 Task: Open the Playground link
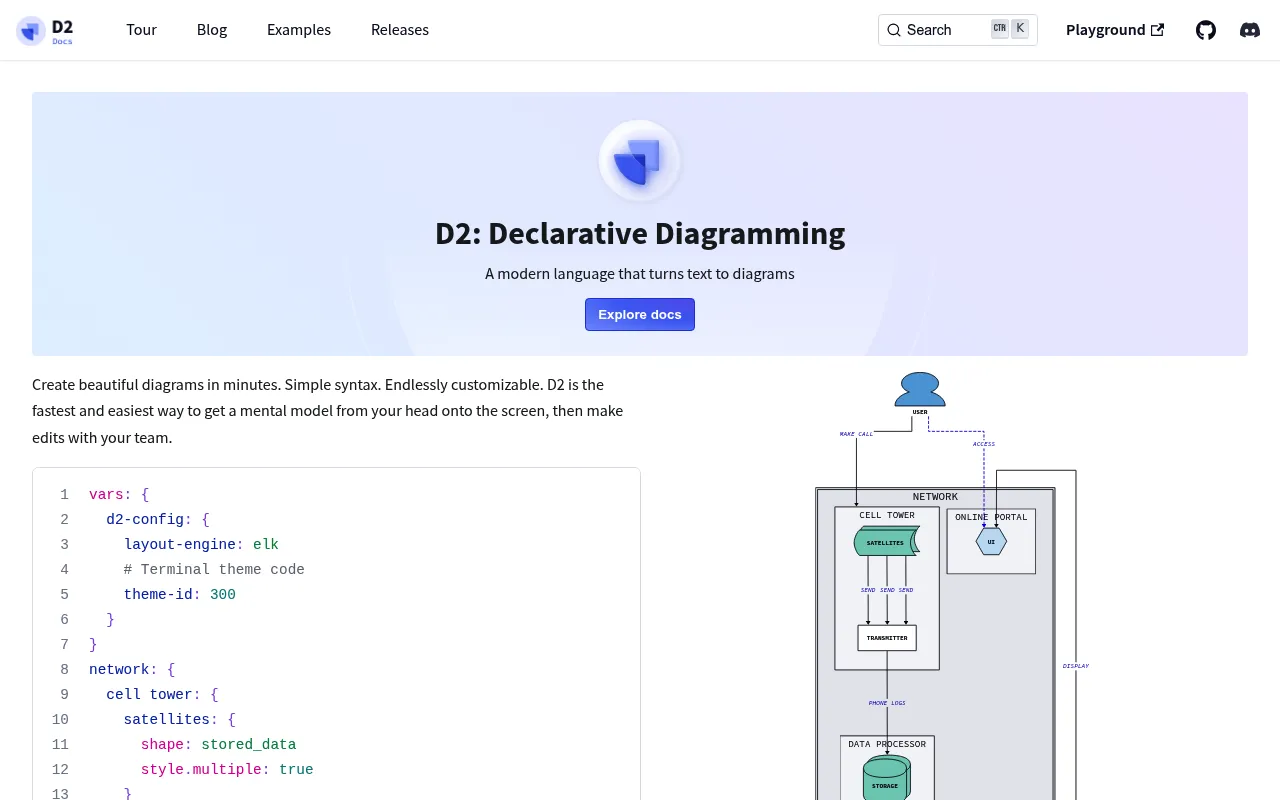[1115, 30]
